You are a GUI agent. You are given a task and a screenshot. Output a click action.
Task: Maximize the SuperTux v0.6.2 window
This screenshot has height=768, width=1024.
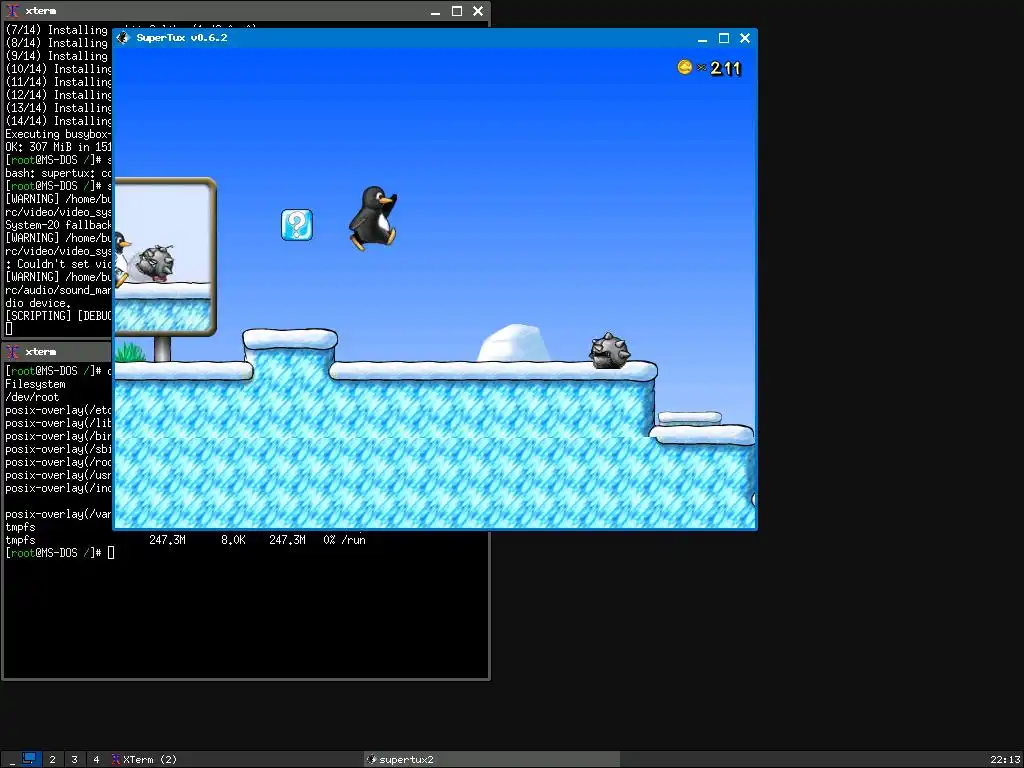pos(724,39)
